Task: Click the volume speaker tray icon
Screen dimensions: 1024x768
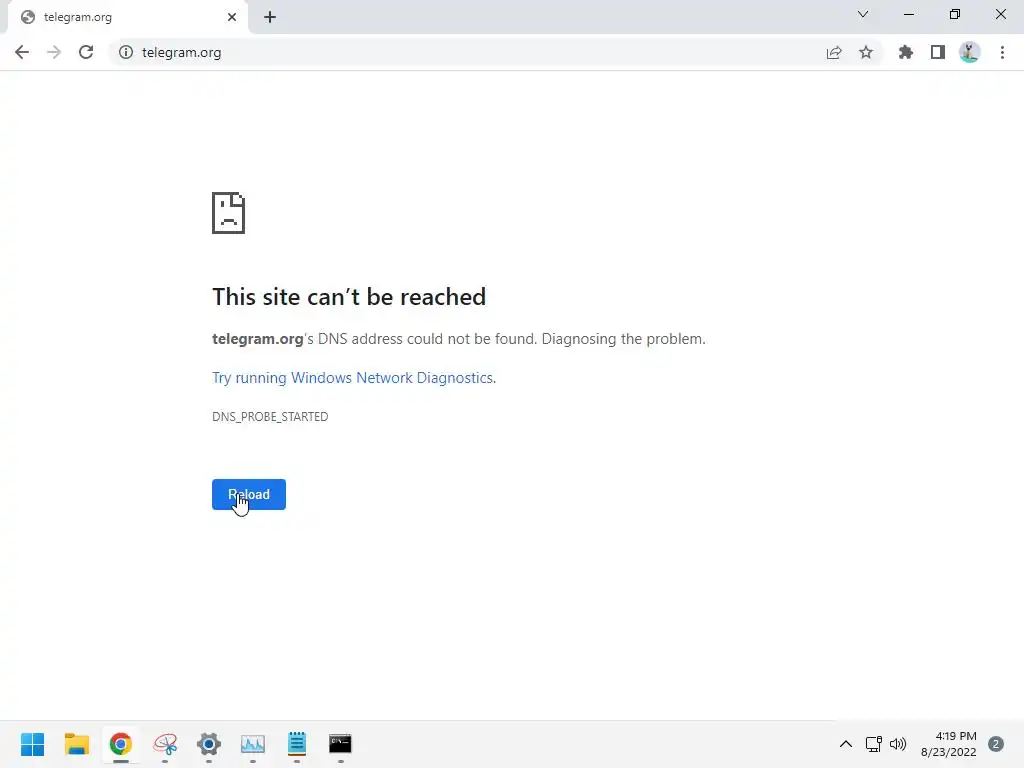Action: [898, 744]
